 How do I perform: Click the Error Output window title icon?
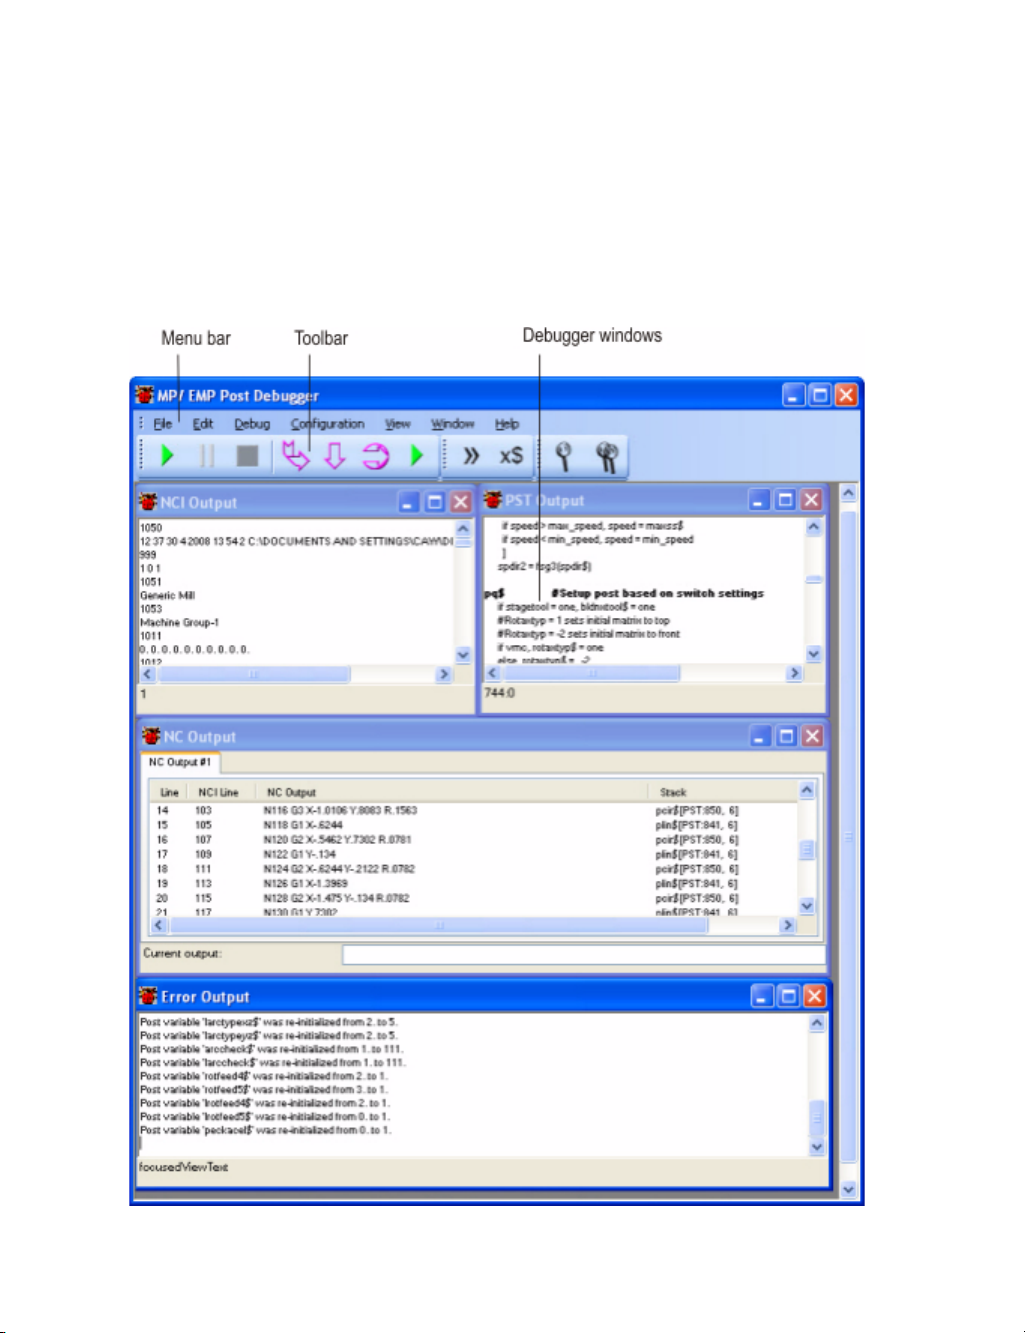(149, 996)
